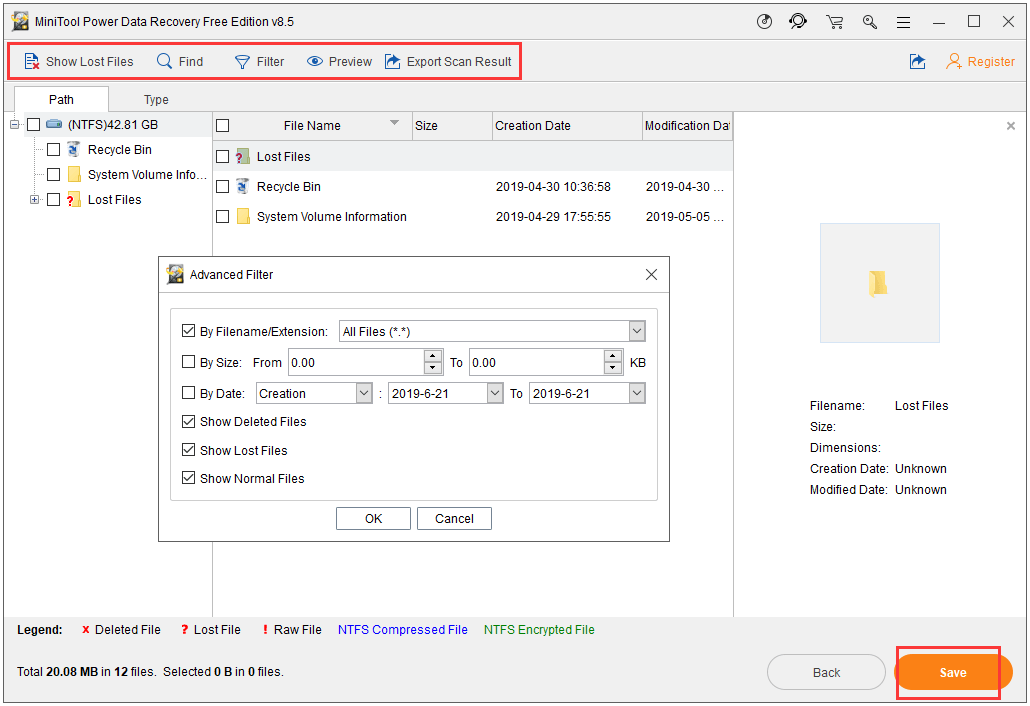The height and width of the screenshot is (706, 1030).
Task: Click Recycle Bin icon in file list
Action: (x=242, y=187)
